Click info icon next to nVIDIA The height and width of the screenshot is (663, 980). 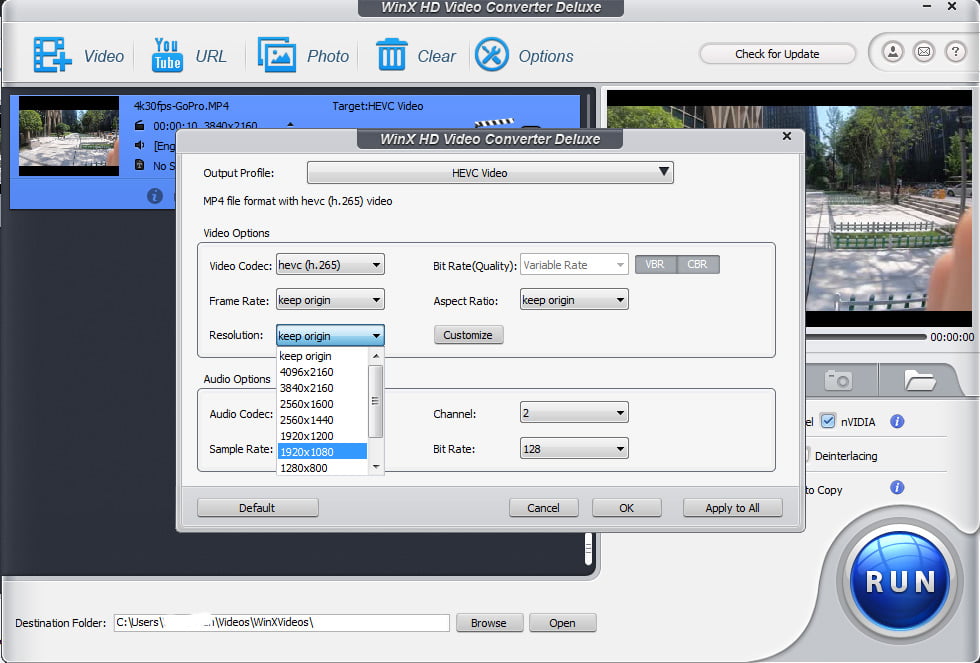tap(897, 421)
